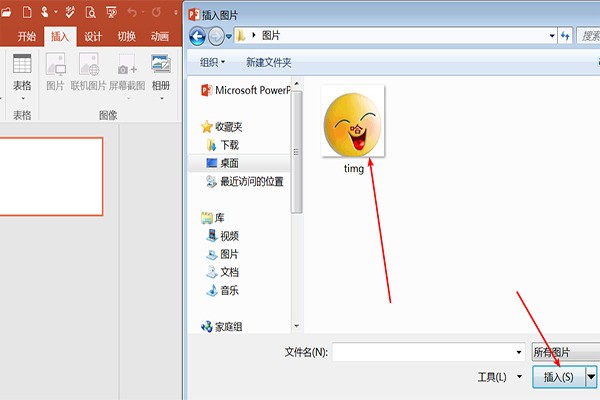600x400 pixels.
Task: Click the 新建文件夹 (New Folder) button
Action: pyautogui.click(x=269, y=62)
